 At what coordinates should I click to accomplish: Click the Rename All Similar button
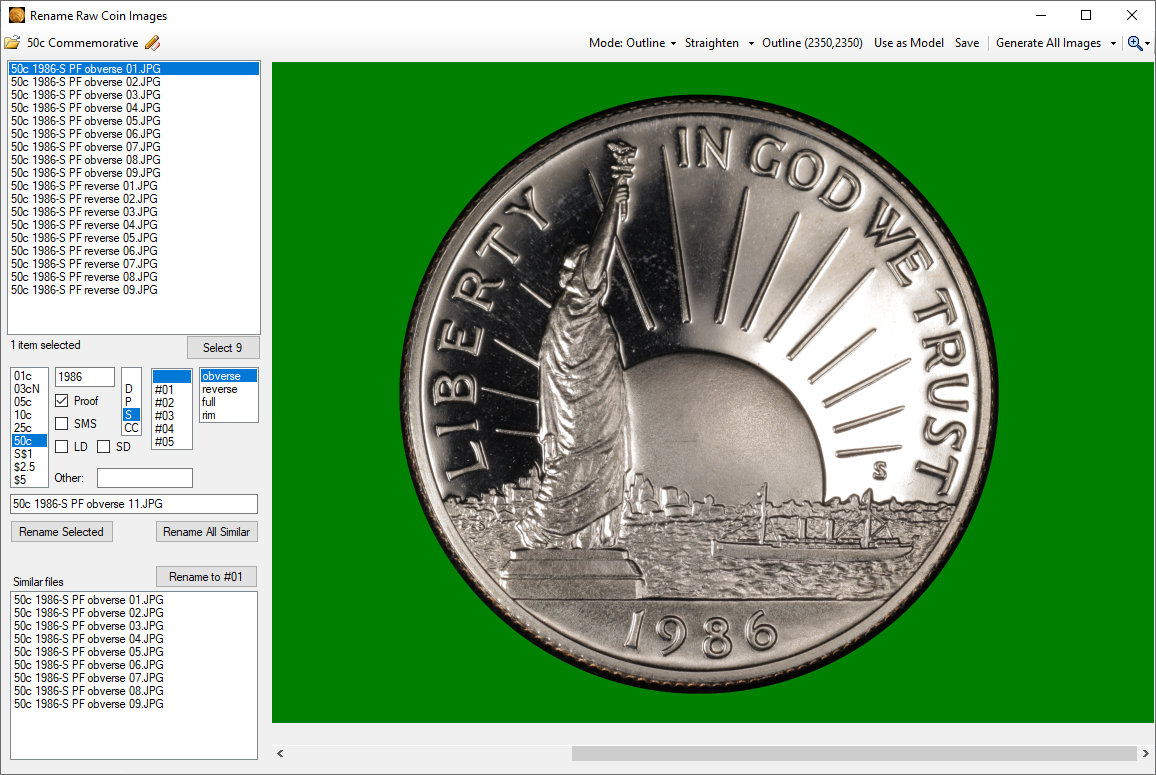pos(207,532)
